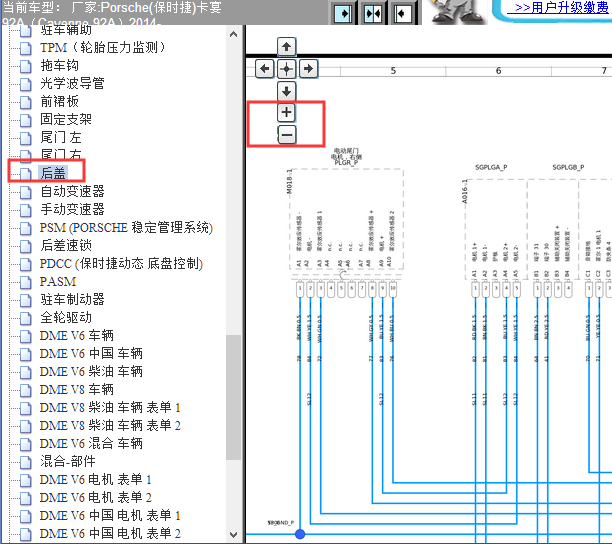Select PDCC (保时捷动态 底盘控制)
This screenshot has width=612, height=544.
click(x=121, y=263)
